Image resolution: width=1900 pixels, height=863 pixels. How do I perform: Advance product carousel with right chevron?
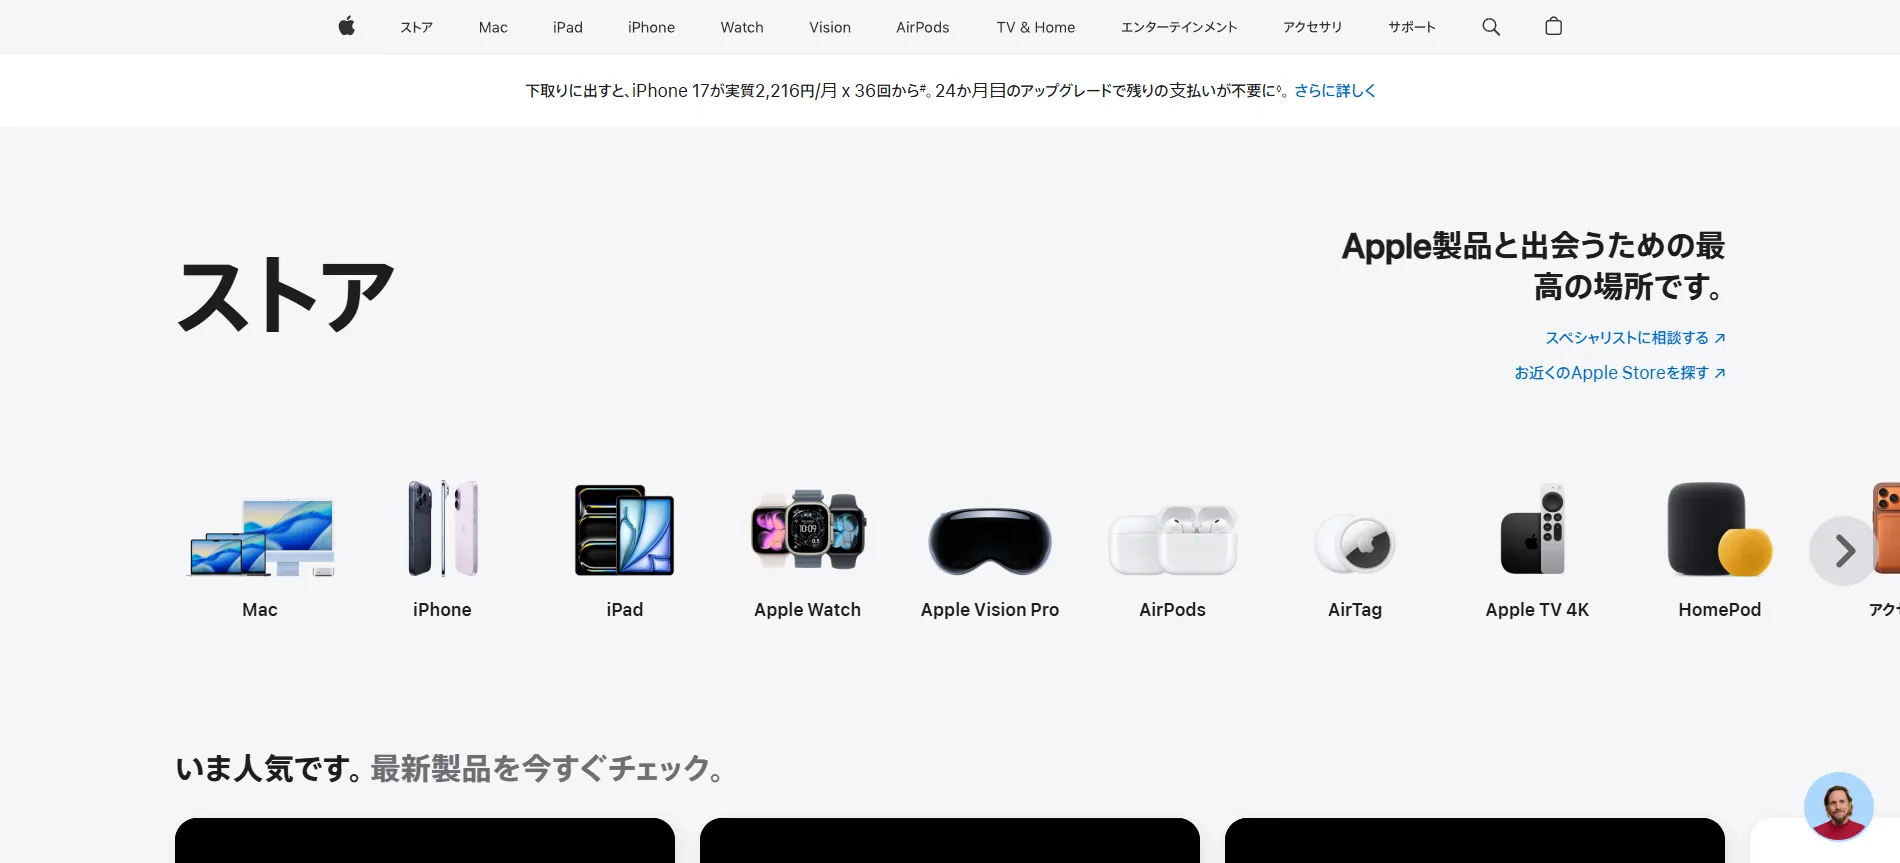click(x=1843, y=551)
